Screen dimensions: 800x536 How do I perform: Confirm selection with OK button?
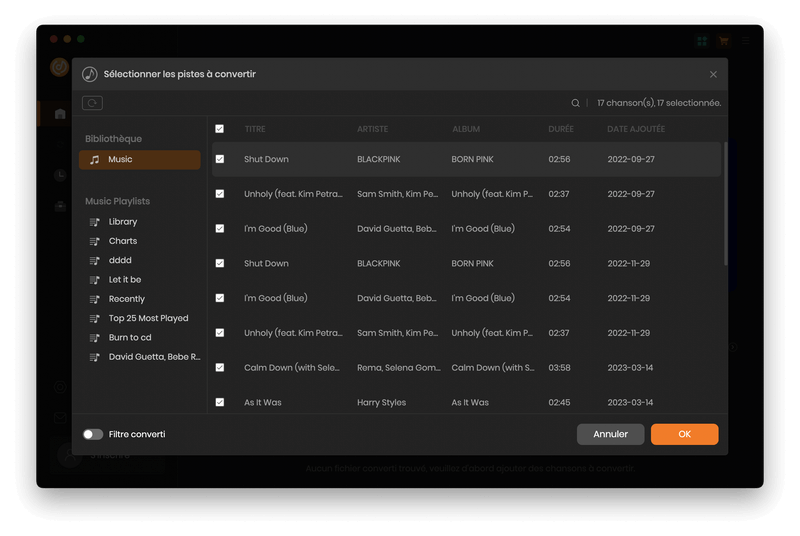click(684, 434)
